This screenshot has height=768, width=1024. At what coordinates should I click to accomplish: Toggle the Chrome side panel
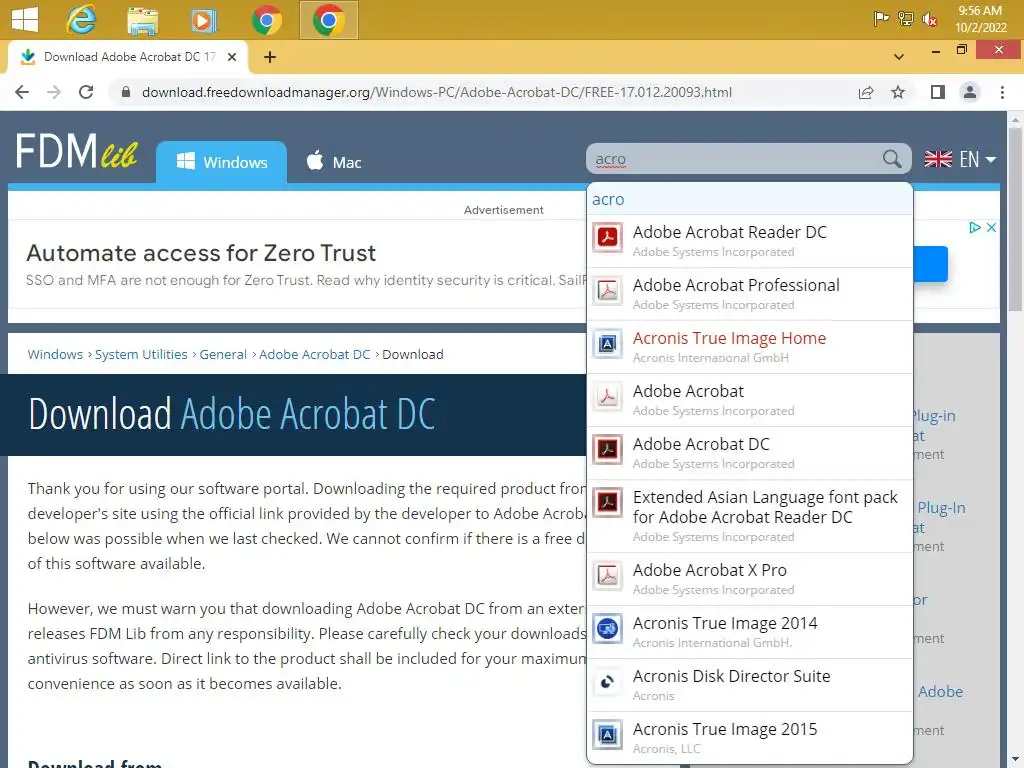938,92
